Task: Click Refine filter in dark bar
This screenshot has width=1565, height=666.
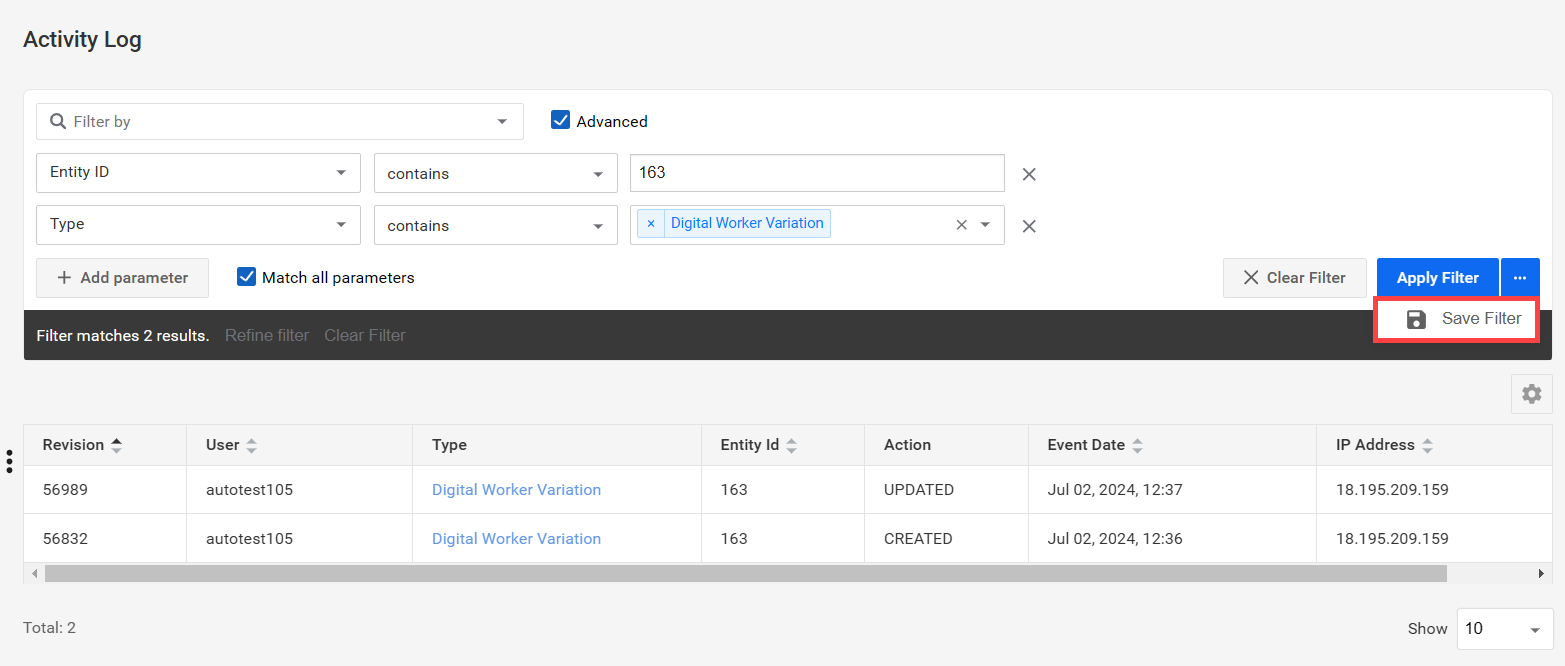Action: 267,335
